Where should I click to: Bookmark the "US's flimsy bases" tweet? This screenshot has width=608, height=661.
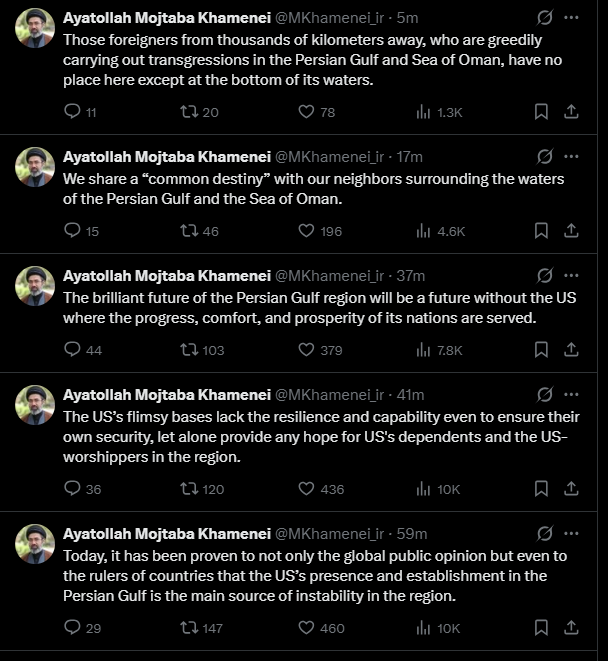point(541,489)
